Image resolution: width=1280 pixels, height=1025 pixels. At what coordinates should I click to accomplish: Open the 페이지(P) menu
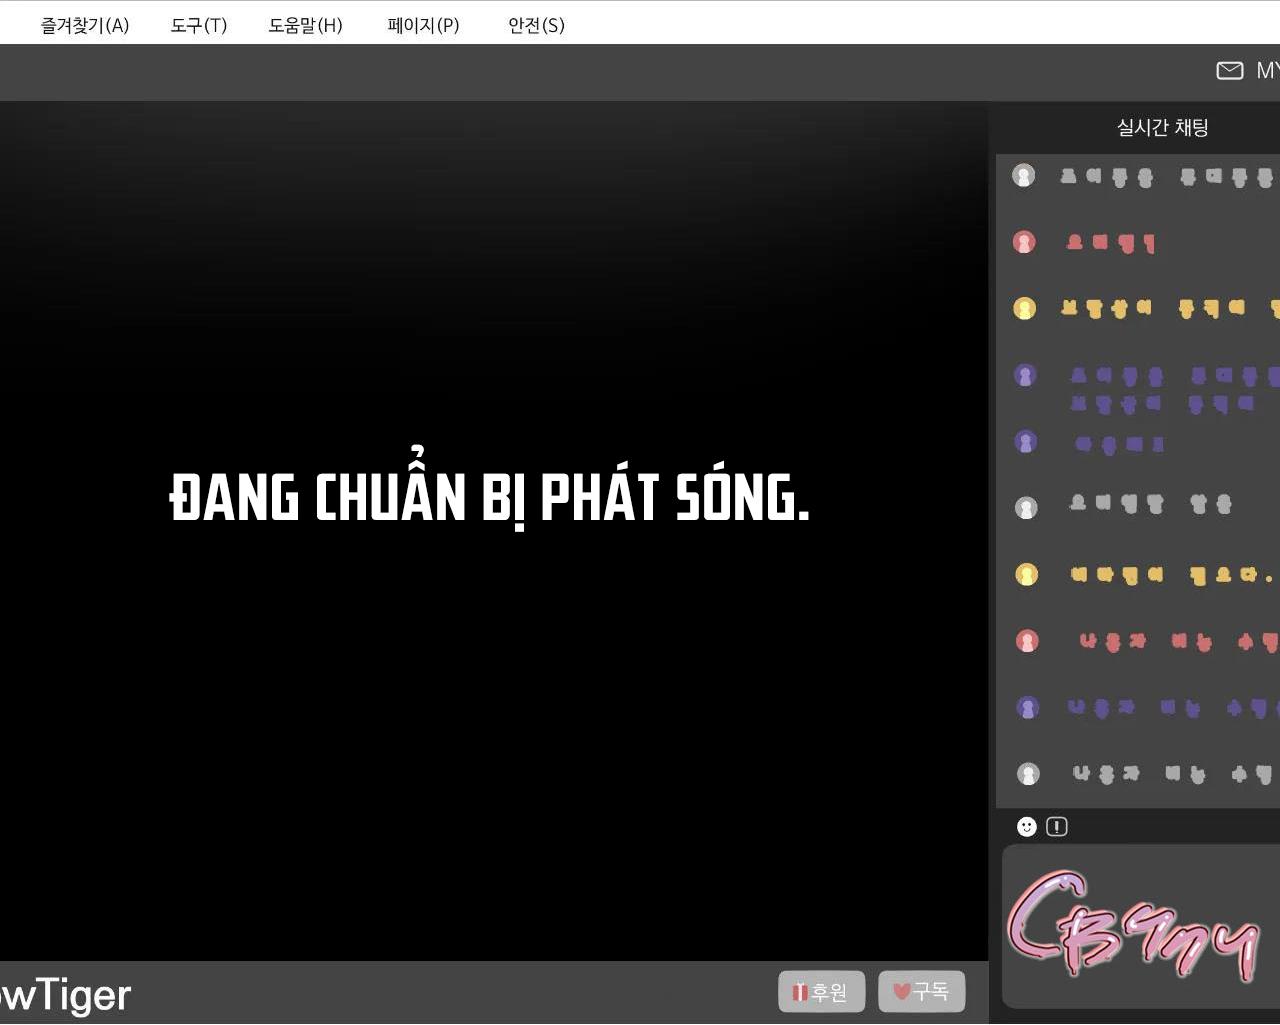point(423,25)
